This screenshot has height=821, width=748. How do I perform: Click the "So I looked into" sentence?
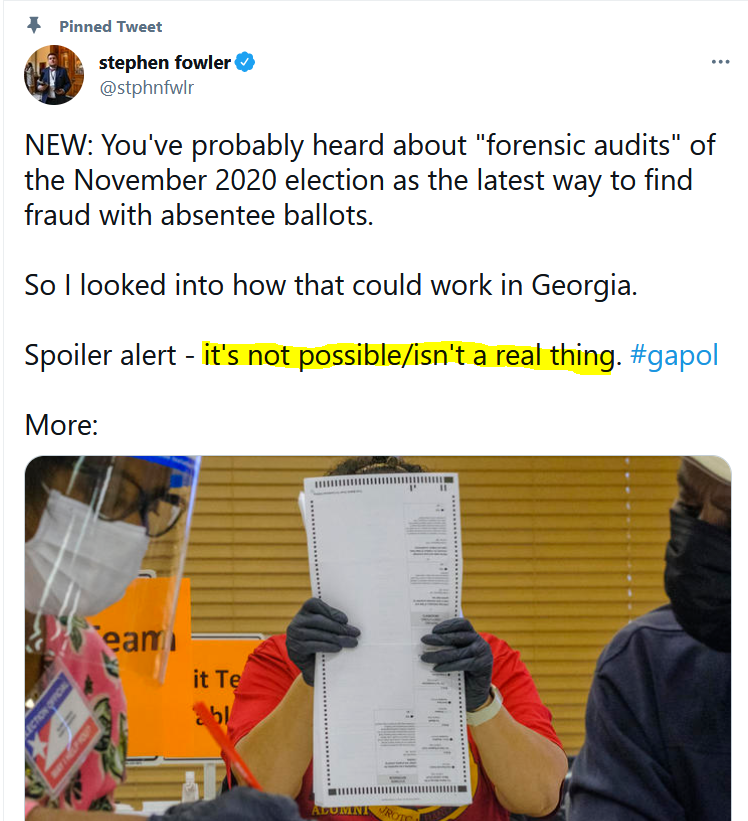[x=331, y=285]
